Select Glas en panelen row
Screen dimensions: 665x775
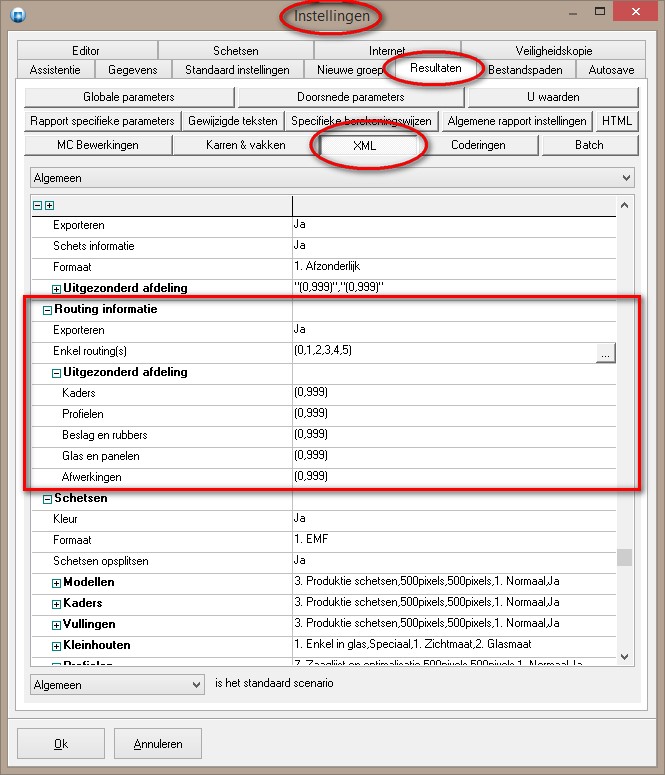(x=324, y=456)
